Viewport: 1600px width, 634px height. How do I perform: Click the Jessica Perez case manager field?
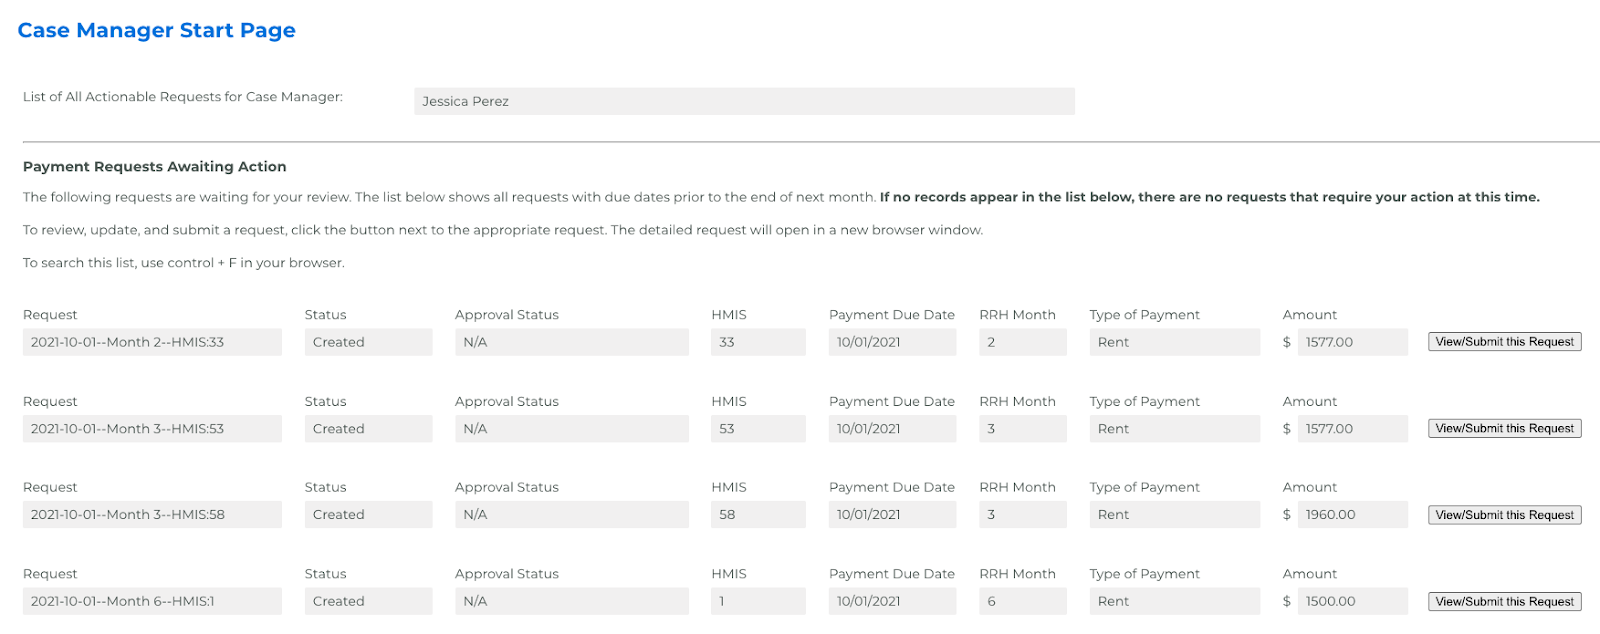pos(744,101)
